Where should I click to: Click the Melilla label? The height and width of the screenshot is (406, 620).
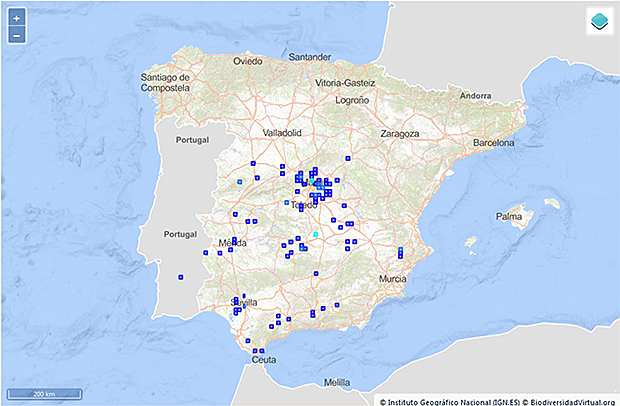[337, 382]
